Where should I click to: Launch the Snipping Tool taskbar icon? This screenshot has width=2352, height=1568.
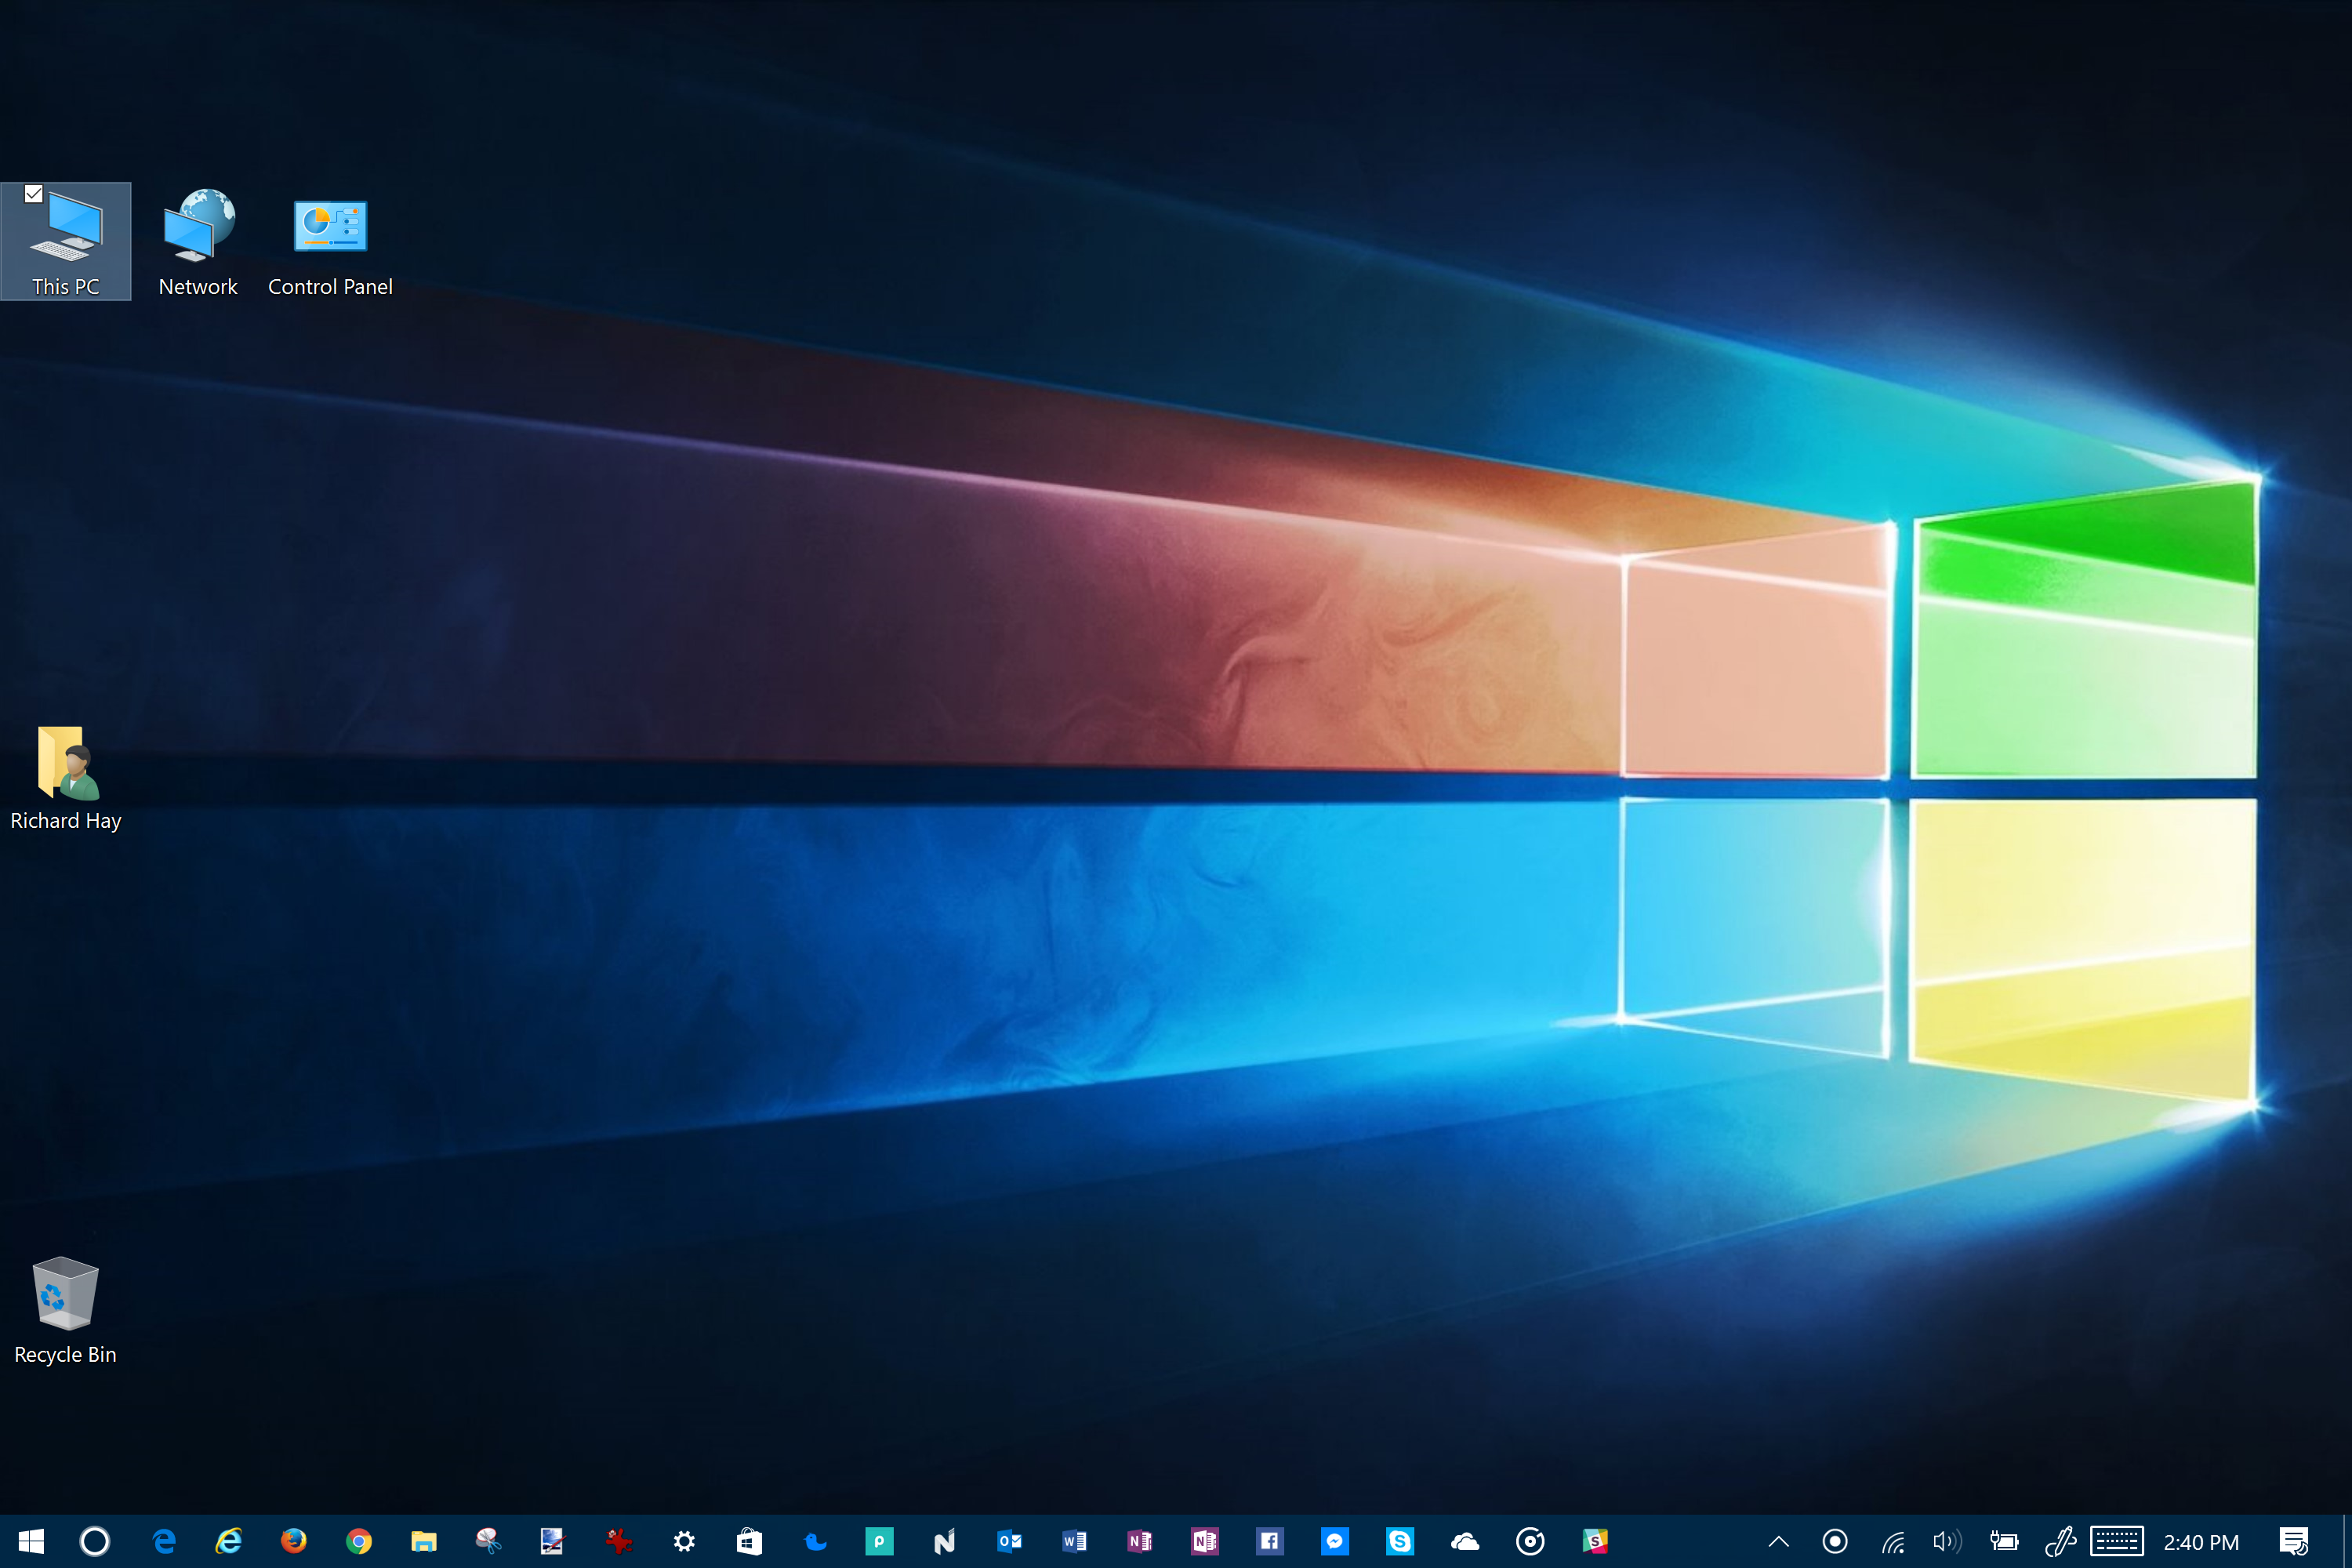point(488,1541)
